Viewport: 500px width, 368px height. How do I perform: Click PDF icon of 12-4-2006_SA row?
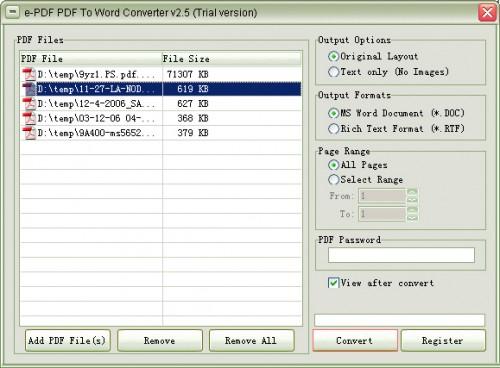point(29,104)
